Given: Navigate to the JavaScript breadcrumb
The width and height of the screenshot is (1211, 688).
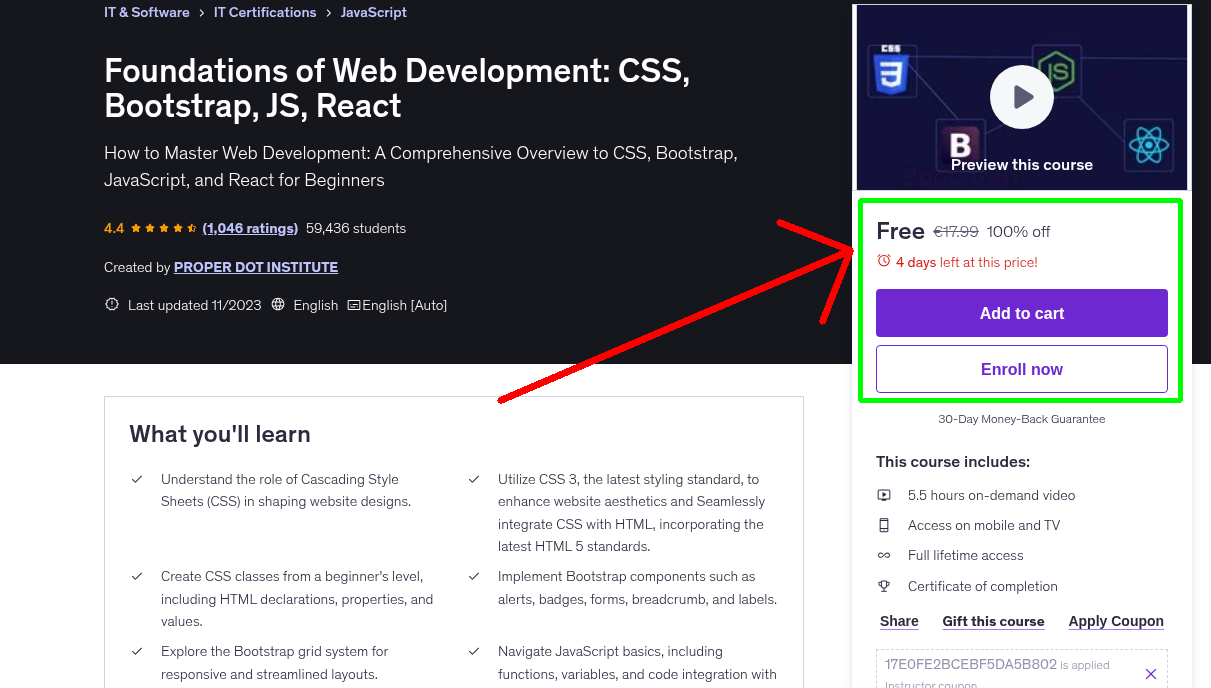Looking at the screenshot, I should (x=373, y=12).
